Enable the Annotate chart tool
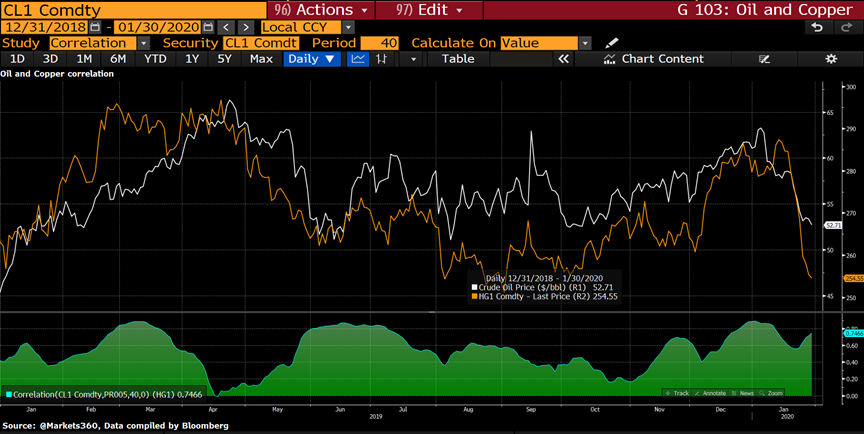Screen dimensions: 864x434 pyautogui.click(x=710, y=393)
